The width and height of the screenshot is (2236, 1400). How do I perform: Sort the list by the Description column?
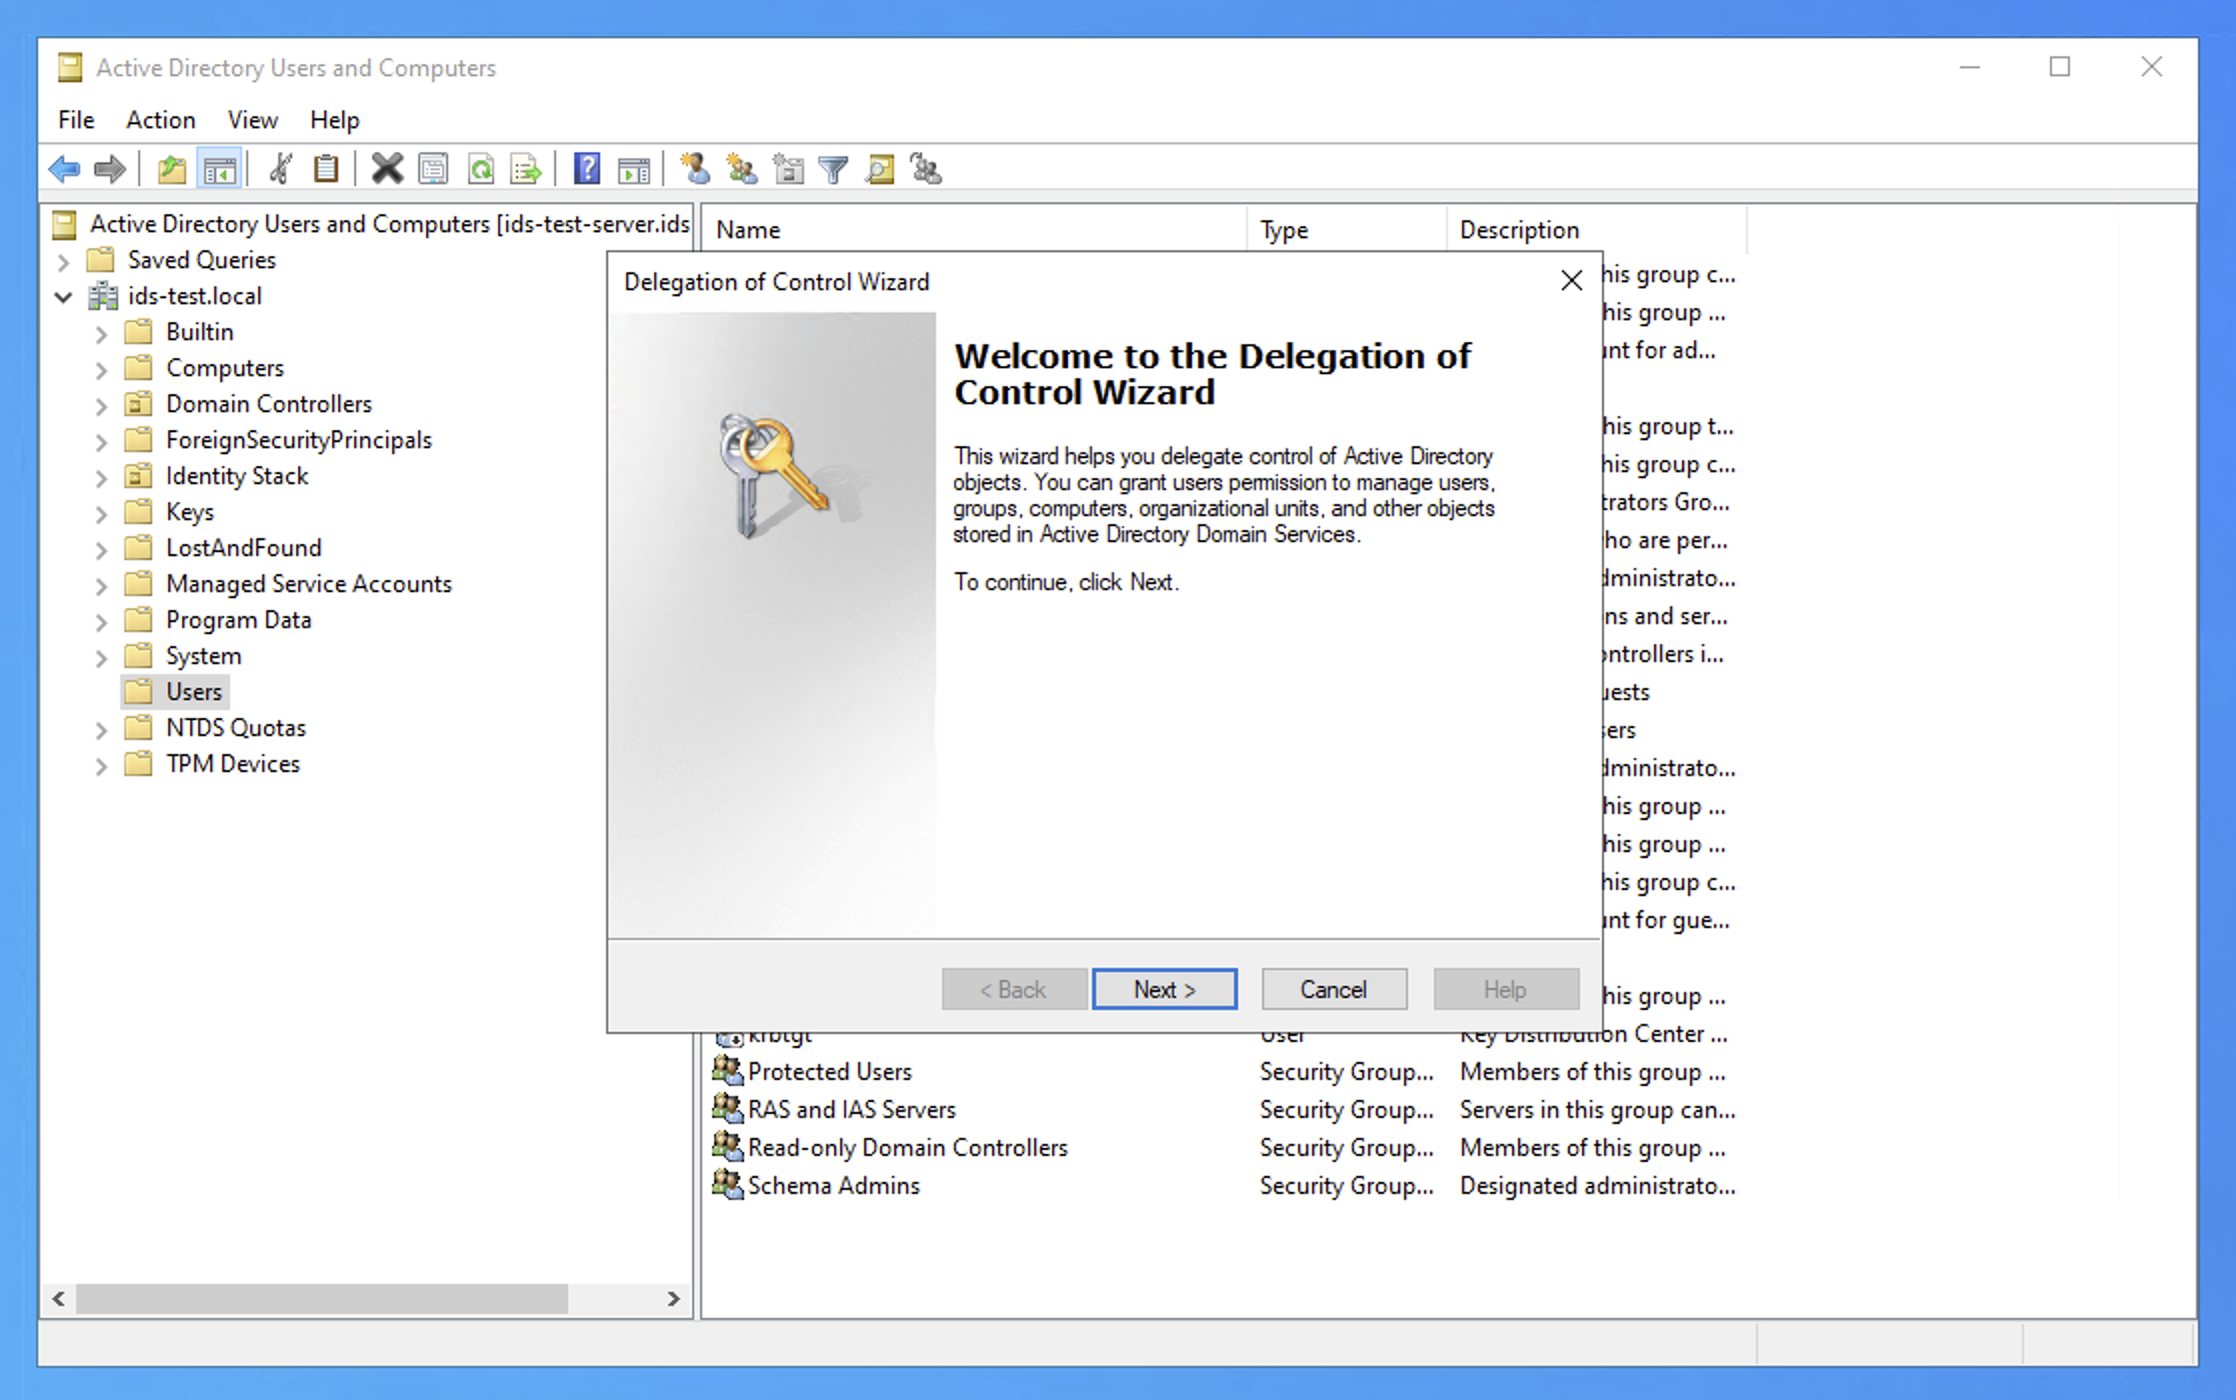pyautogui.click(x=1597, y=230)
